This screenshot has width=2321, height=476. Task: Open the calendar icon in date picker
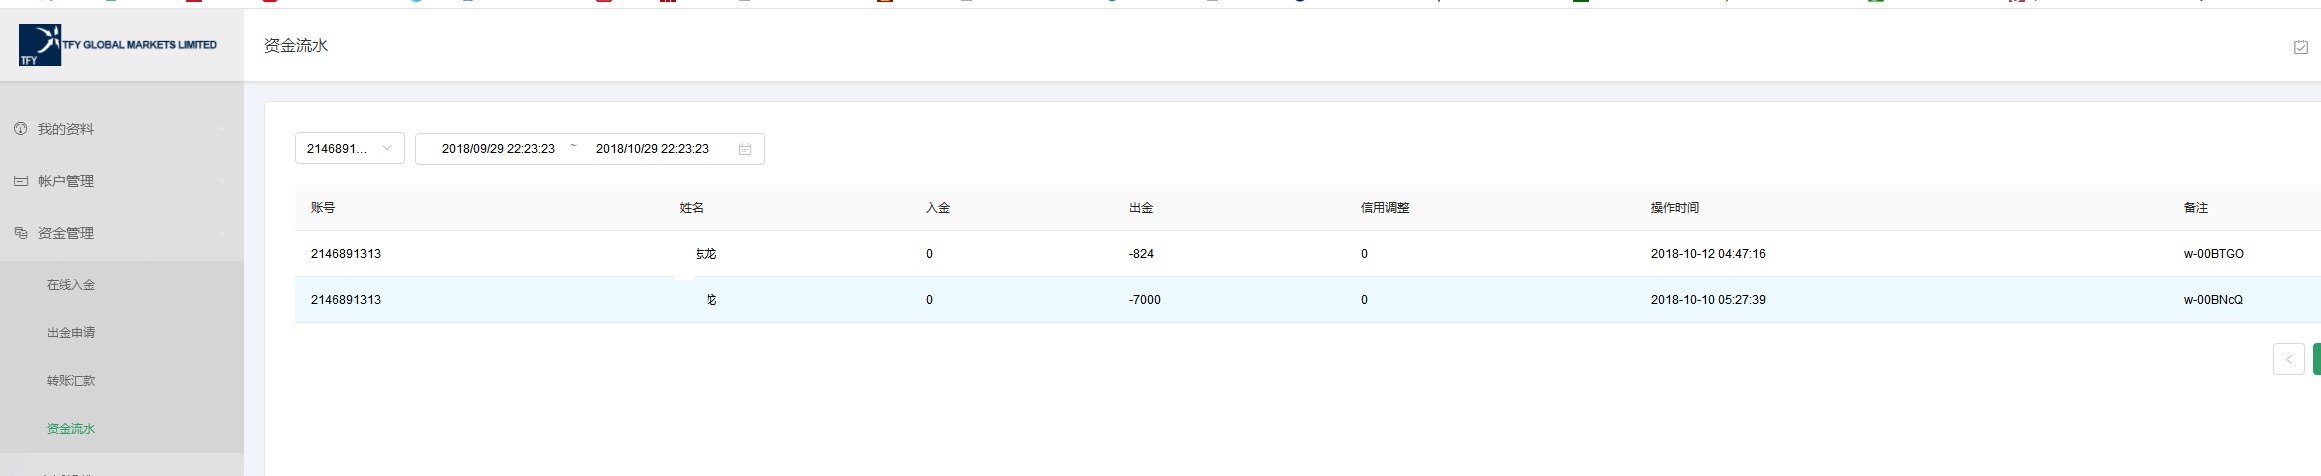click(744, 149)
